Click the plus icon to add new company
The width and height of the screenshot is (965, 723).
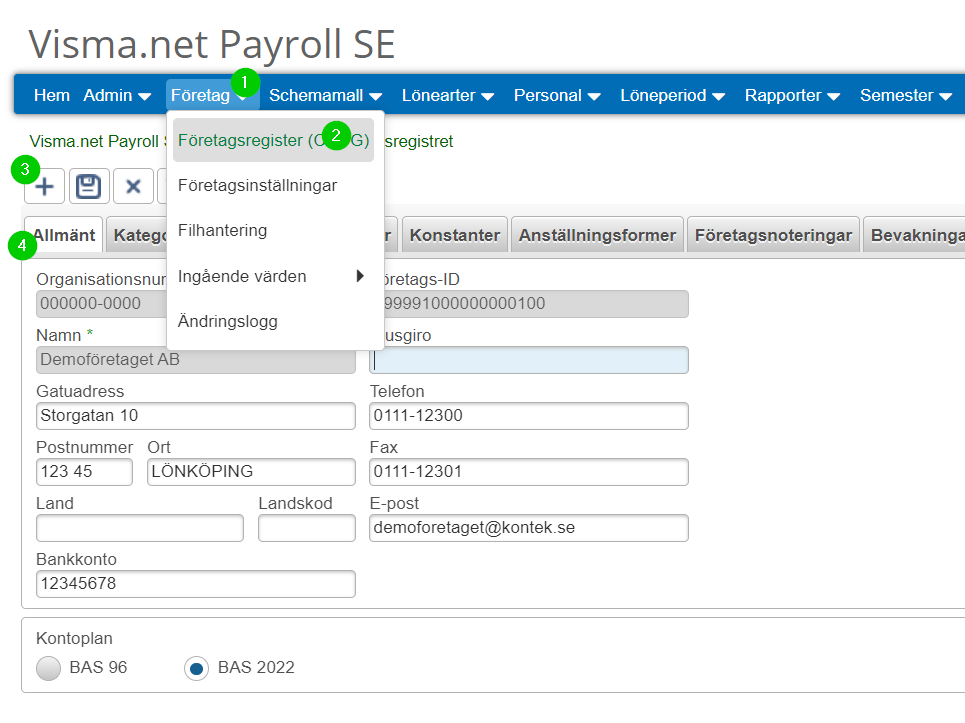coord(44,186)
